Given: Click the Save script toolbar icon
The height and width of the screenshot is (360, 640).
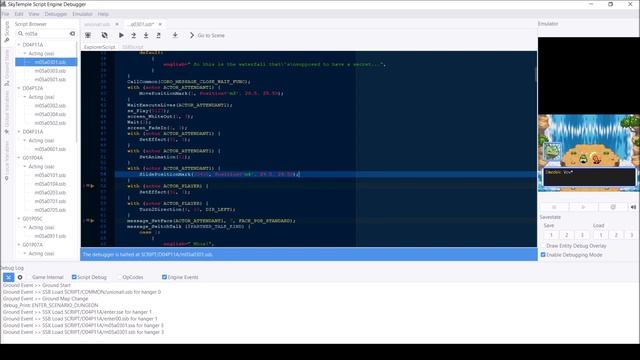Looking at the screenshot, I should click(88, 36).
